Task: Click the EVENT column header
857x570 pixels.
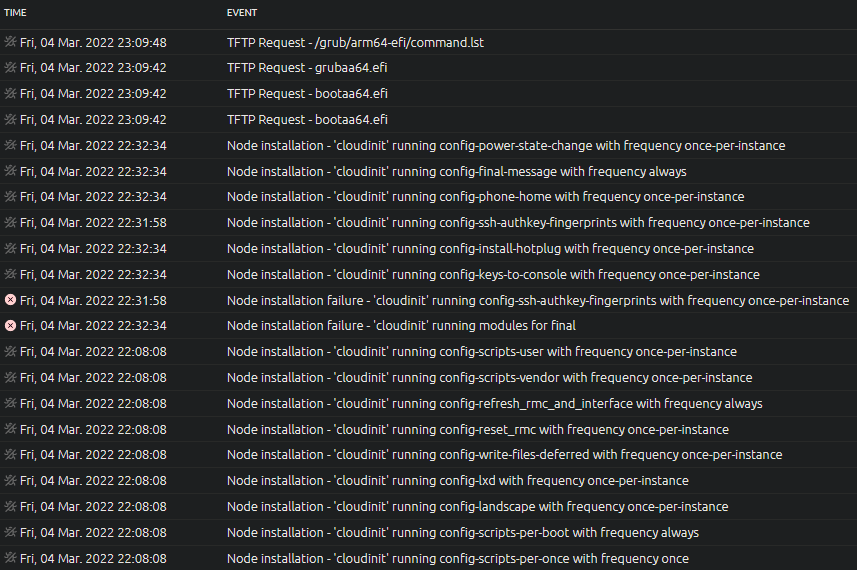Action: tap(242, 13)
